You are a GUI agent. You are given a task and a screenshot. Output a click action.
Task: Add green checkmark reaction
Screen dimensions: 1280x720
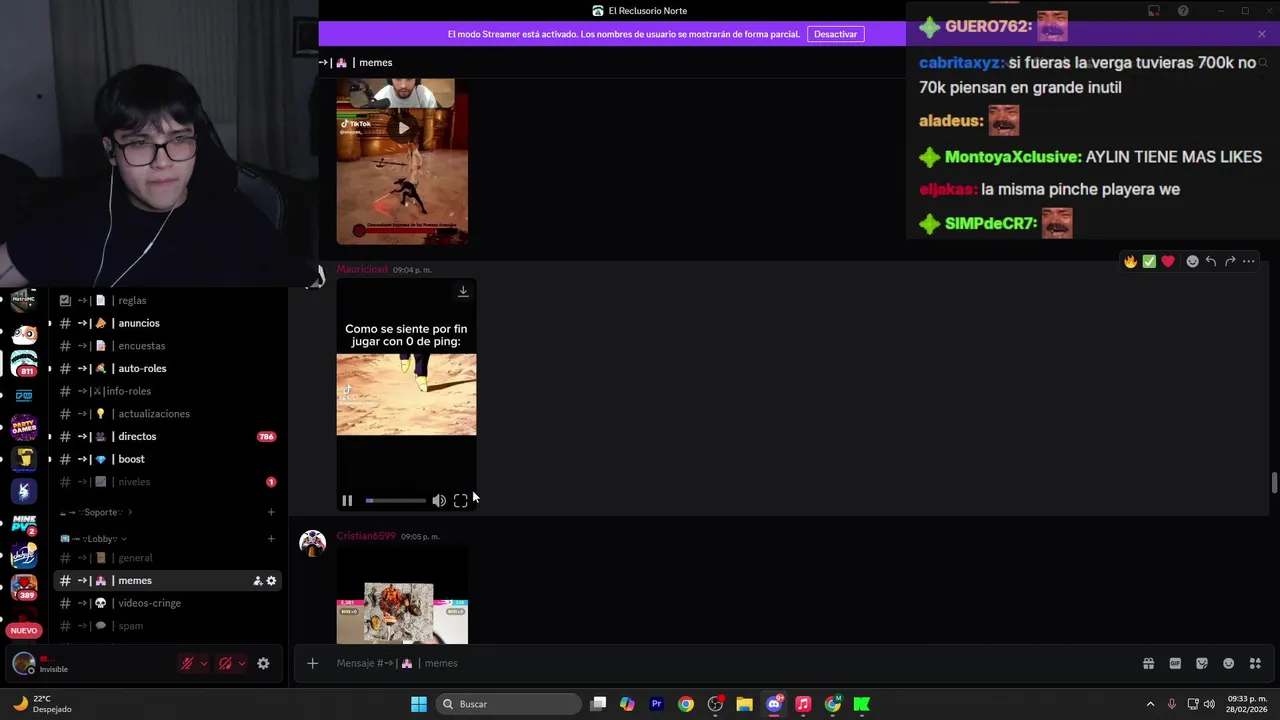click(1149, 261)
